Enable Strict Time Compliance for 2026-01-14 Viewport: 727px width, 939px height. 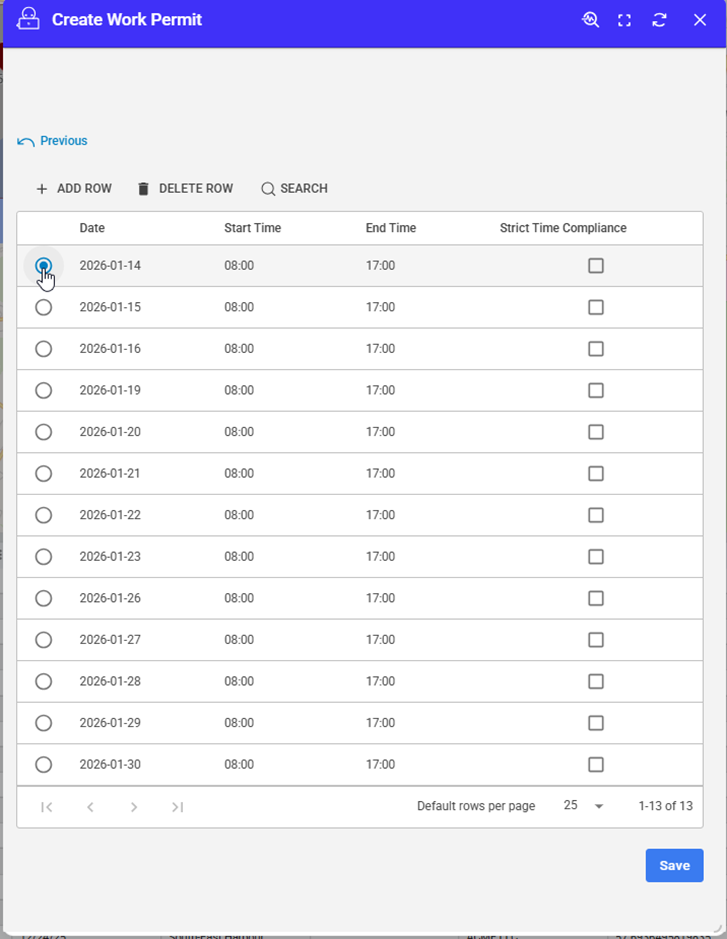coord(596,266)
